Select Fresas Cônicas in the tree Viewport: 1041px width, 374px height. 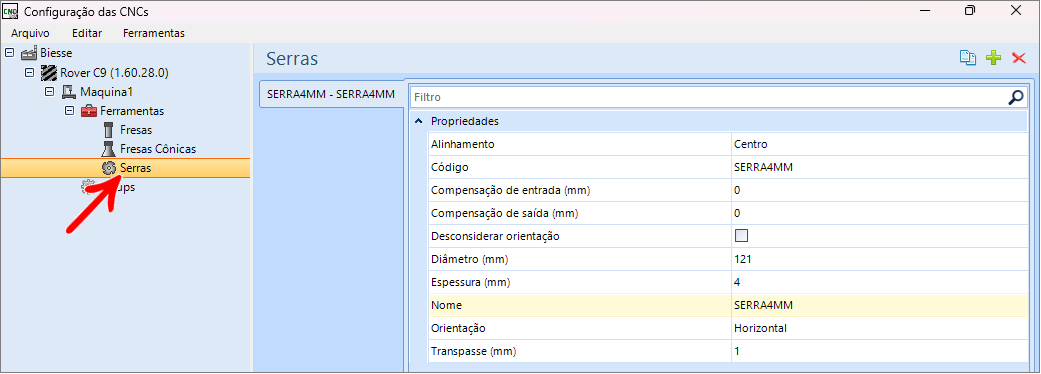coord(158,149)
